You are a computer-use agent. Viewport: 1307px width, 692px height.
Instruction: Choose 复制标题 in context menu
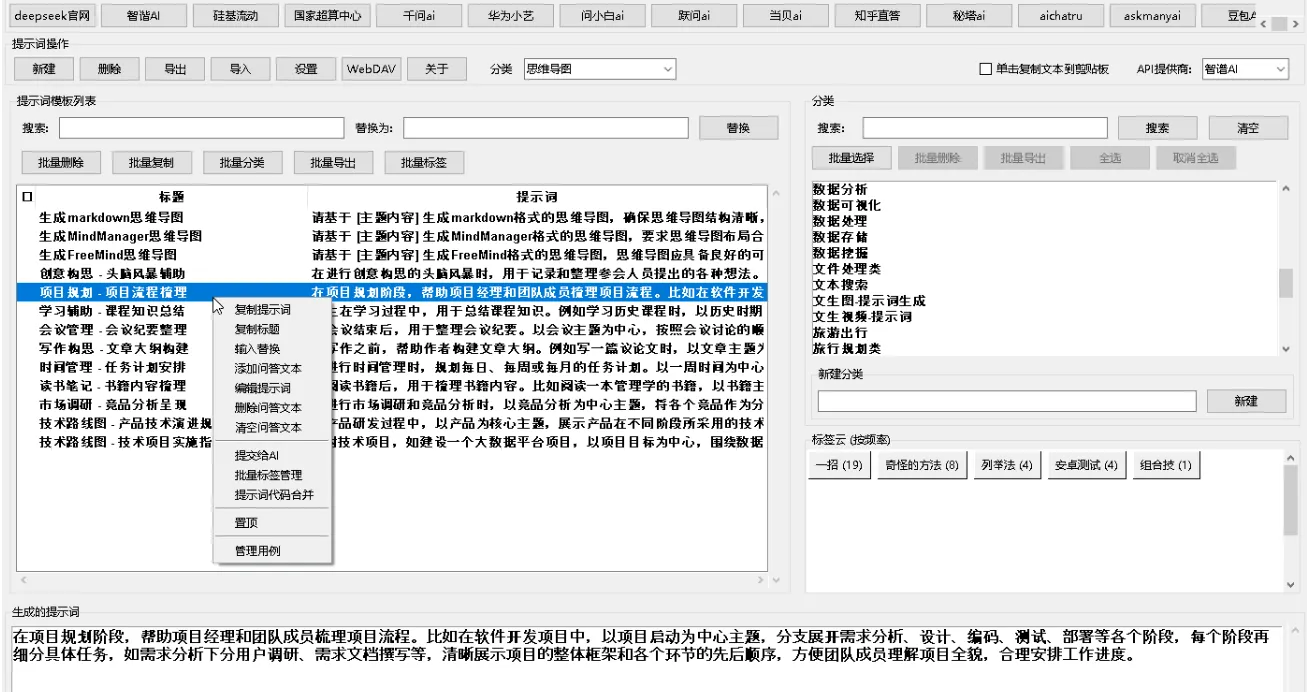click(270, 329)
